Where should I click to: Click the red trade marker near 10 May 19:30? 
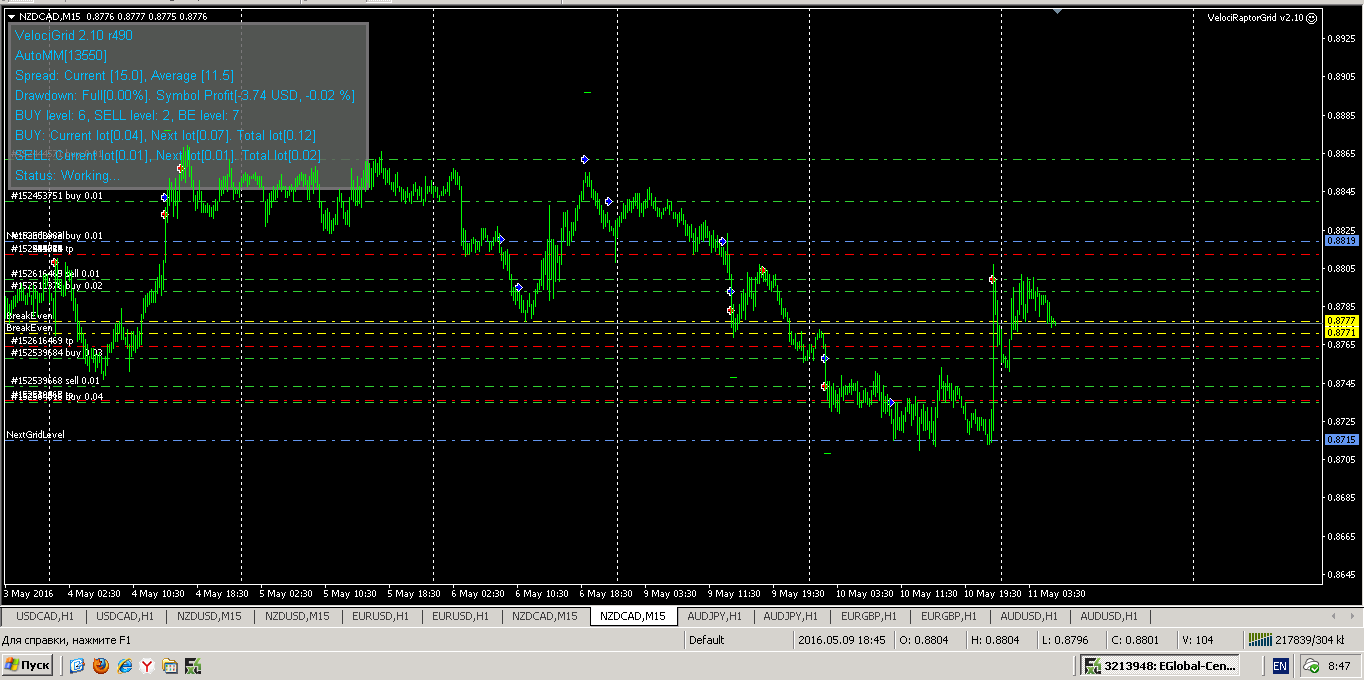[993, 280]
